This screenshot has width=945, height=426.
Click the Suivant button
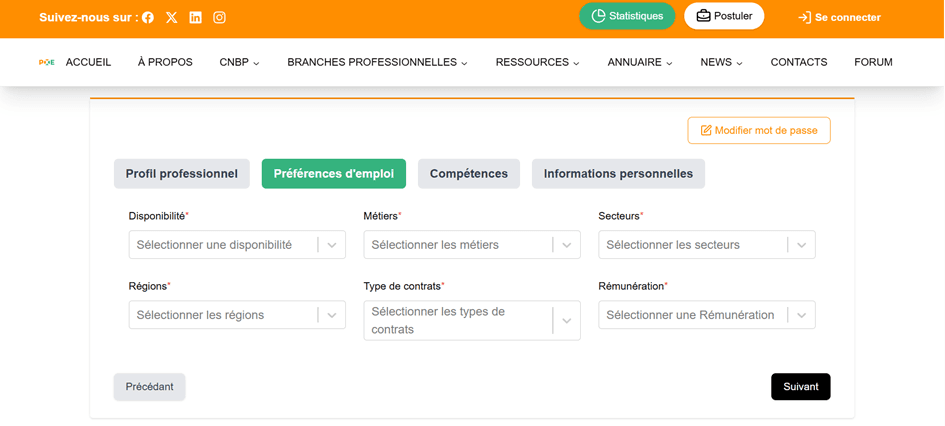click(800, 387)
